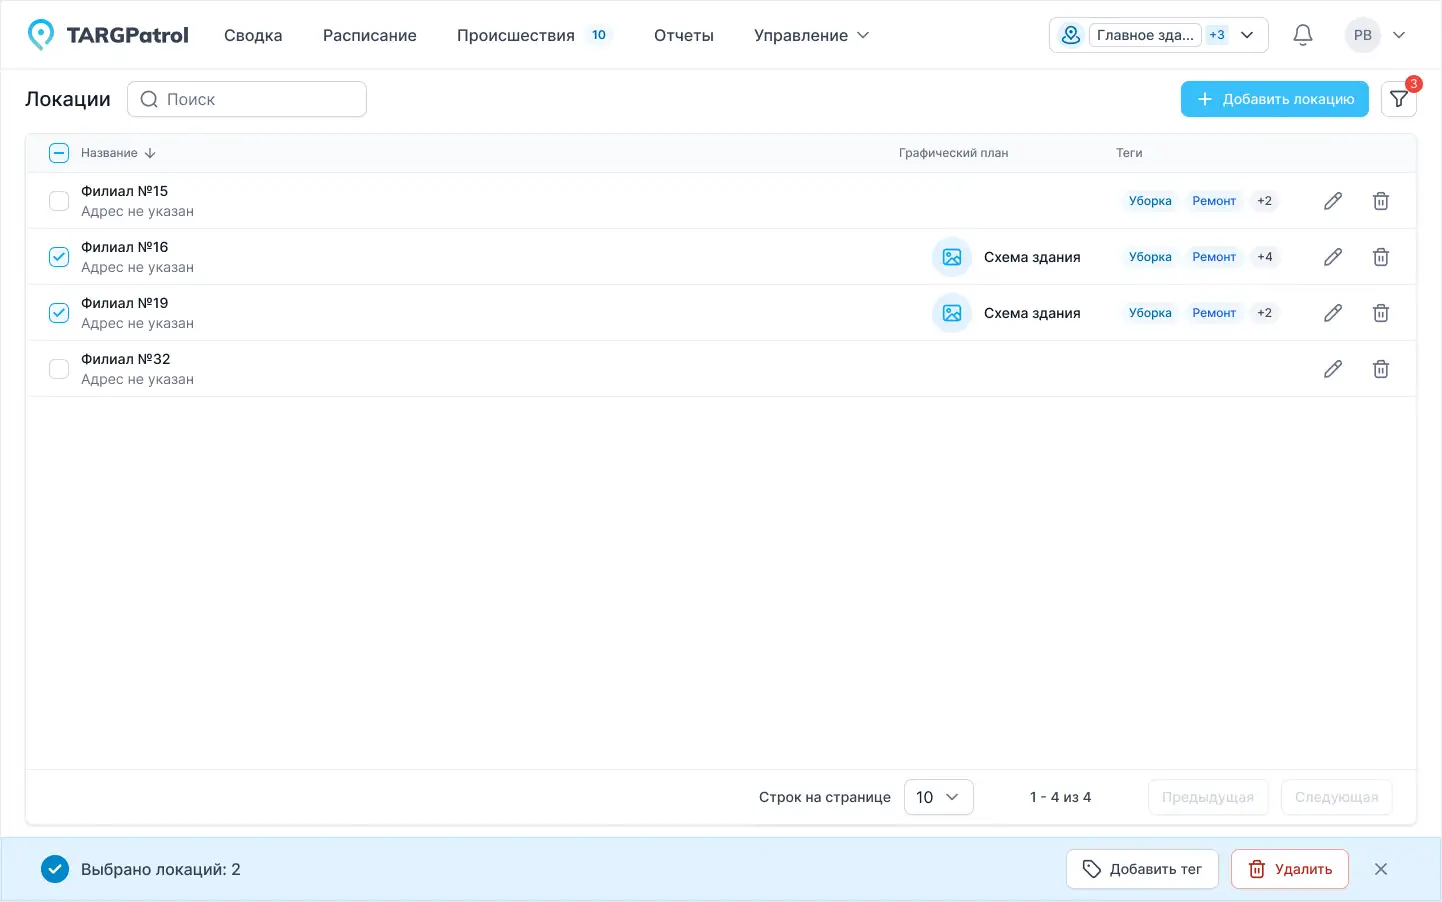This screenshot has width=1442, height=902.
Task: Click the TARGPatrol logo
Action: pyautogui.click(x=108, y=35)
